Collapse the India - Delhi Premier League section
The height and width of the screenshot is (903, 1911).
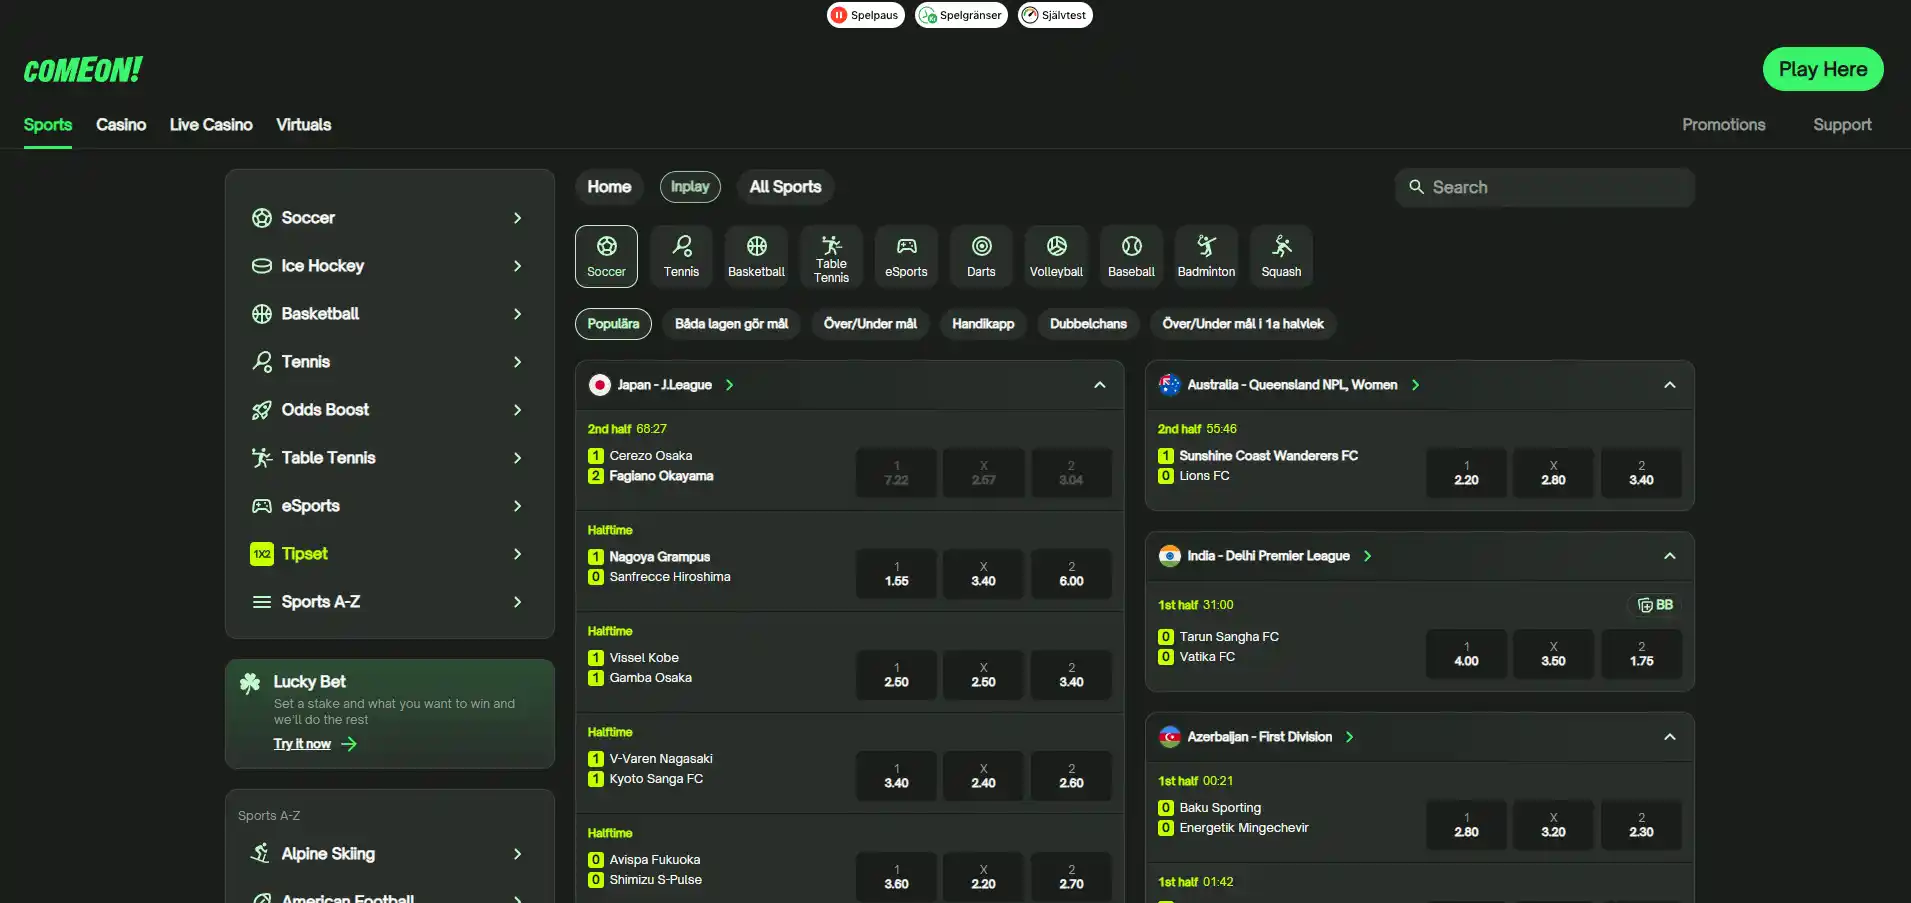tap(1669, 556)
